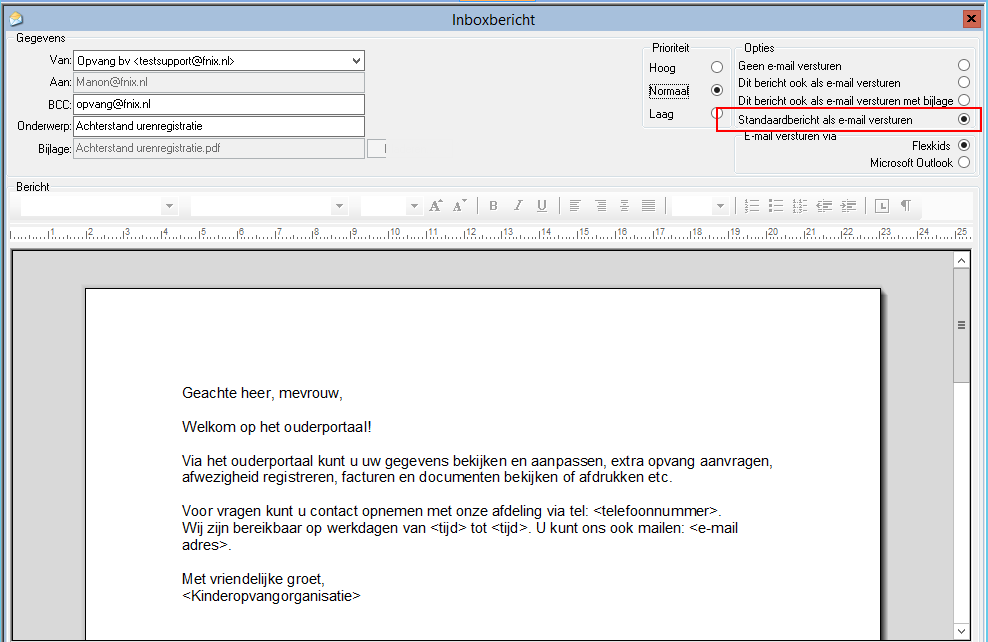Choose Microsoft Outlook for sending e-mail
Viewport: 988px width, 642px height.
tap(963, 163)
